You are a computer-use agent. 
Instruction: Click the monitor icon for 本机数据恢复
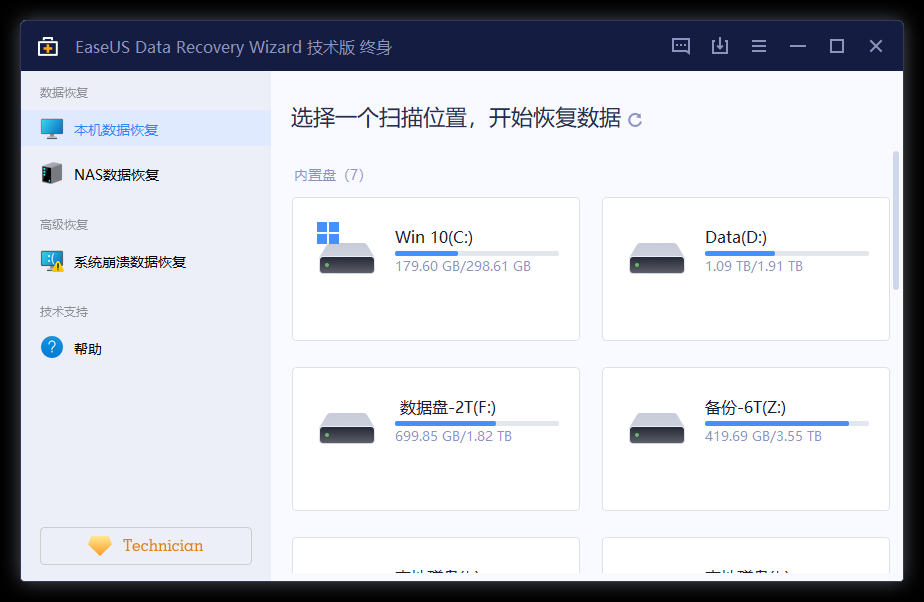point(52,129)
